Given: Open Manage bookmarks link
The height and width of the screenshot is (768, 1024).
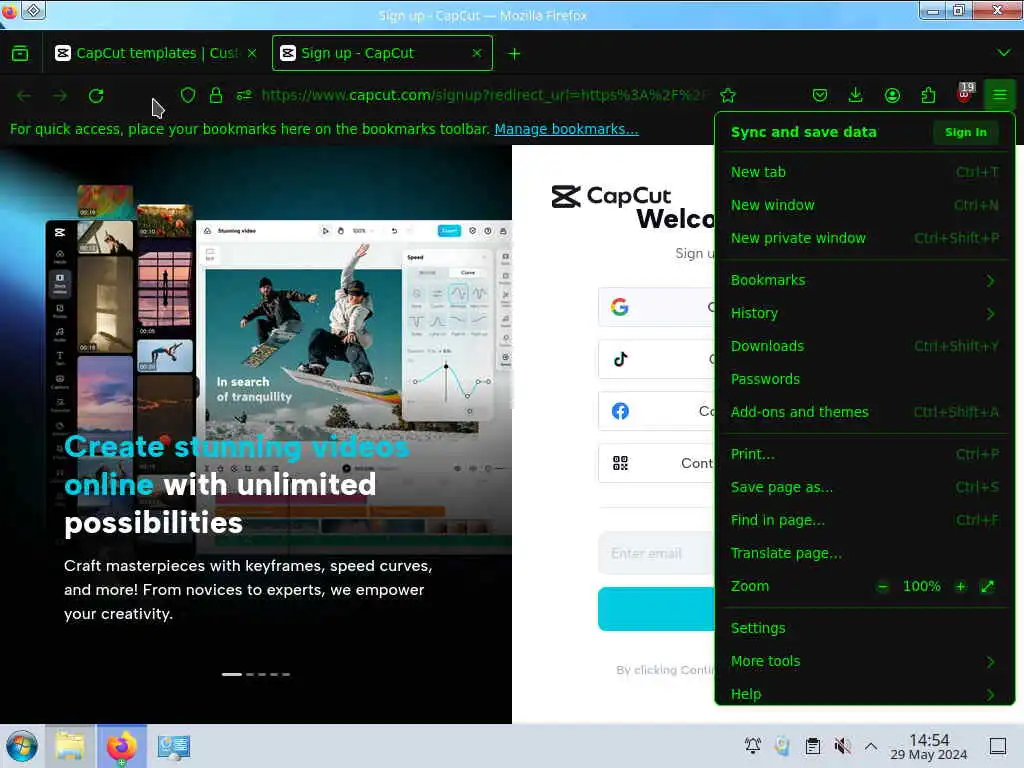Looking at the screenshot, I should (566, 129).
